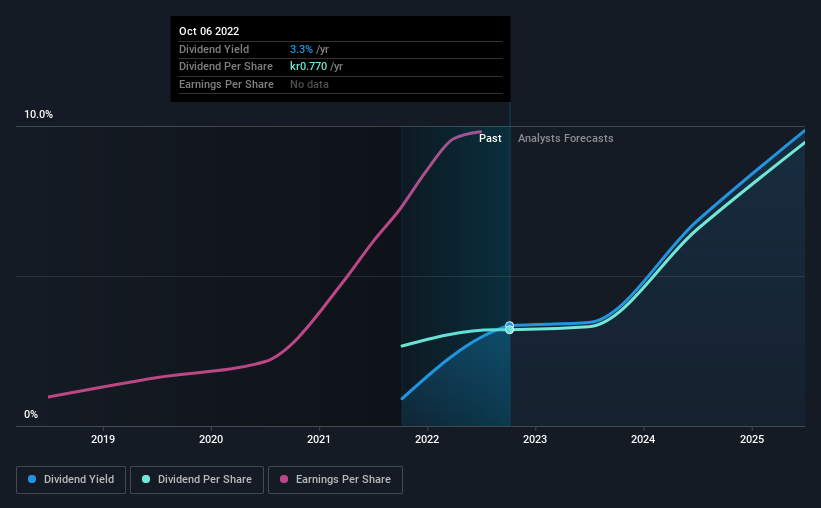
Task: Select the 2020 x-axis label
Action: pyautogui.click(x=211, y=439)
